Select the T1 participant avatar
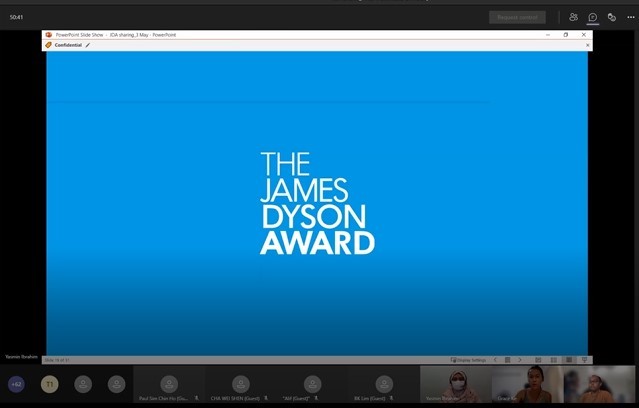 pos(50,384)
